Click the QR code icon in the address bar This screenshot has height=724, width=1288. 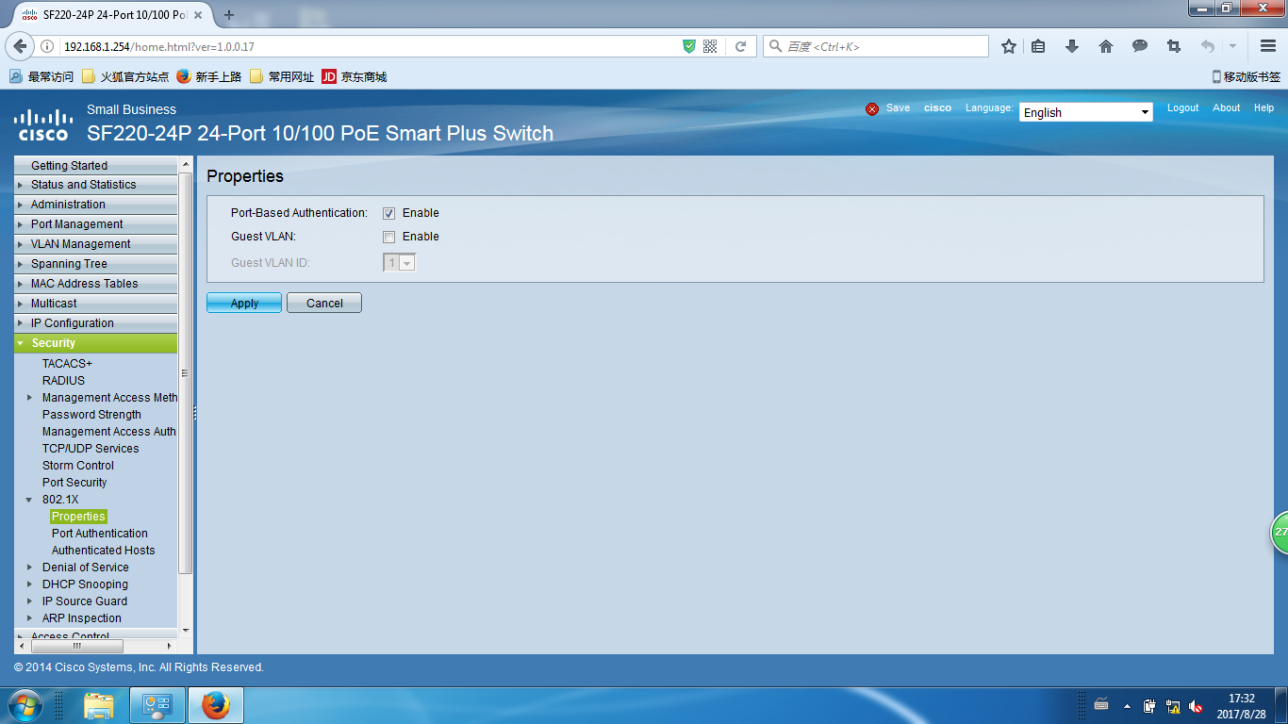tap(710, 46)
